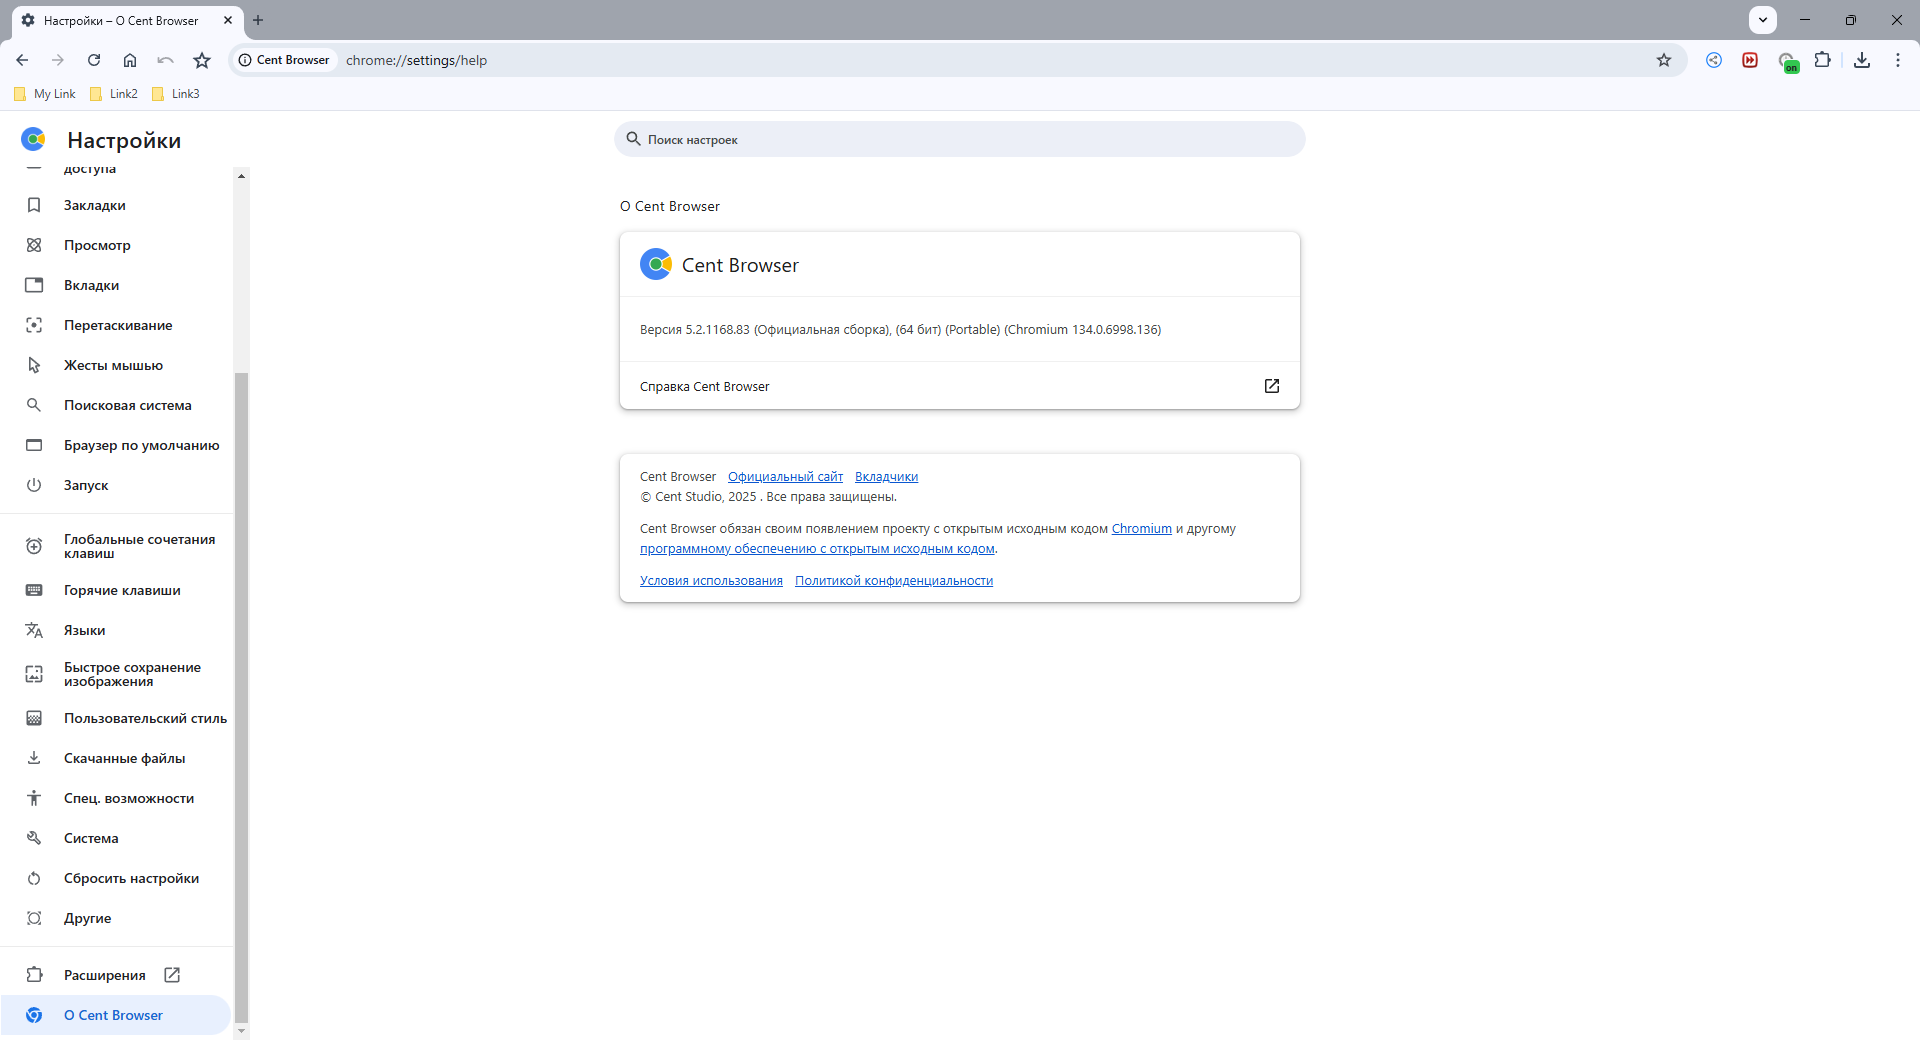Open the Вкладчики link

tap(886, 477)
